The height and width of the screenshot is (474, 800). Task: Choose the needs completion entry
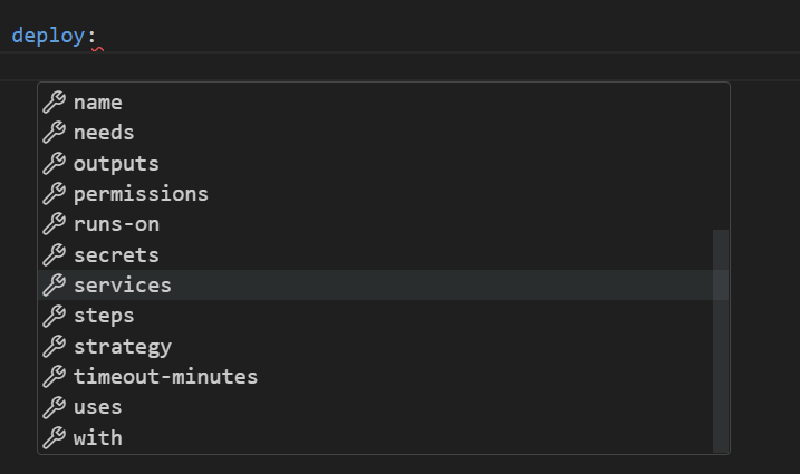click(x=104, y=132)
